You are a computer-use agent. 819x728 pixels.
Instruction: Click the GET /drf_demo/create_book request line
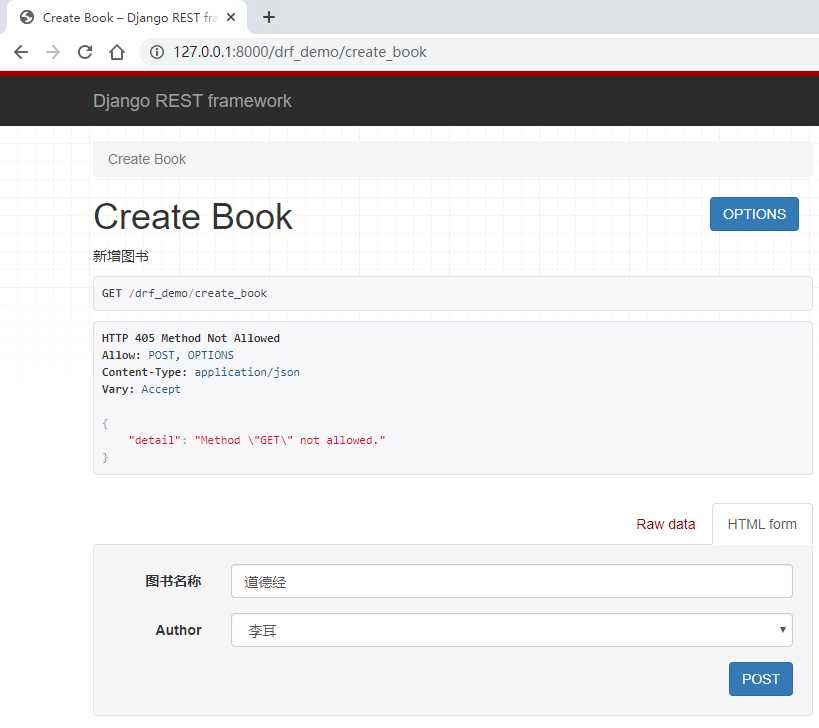184,293
